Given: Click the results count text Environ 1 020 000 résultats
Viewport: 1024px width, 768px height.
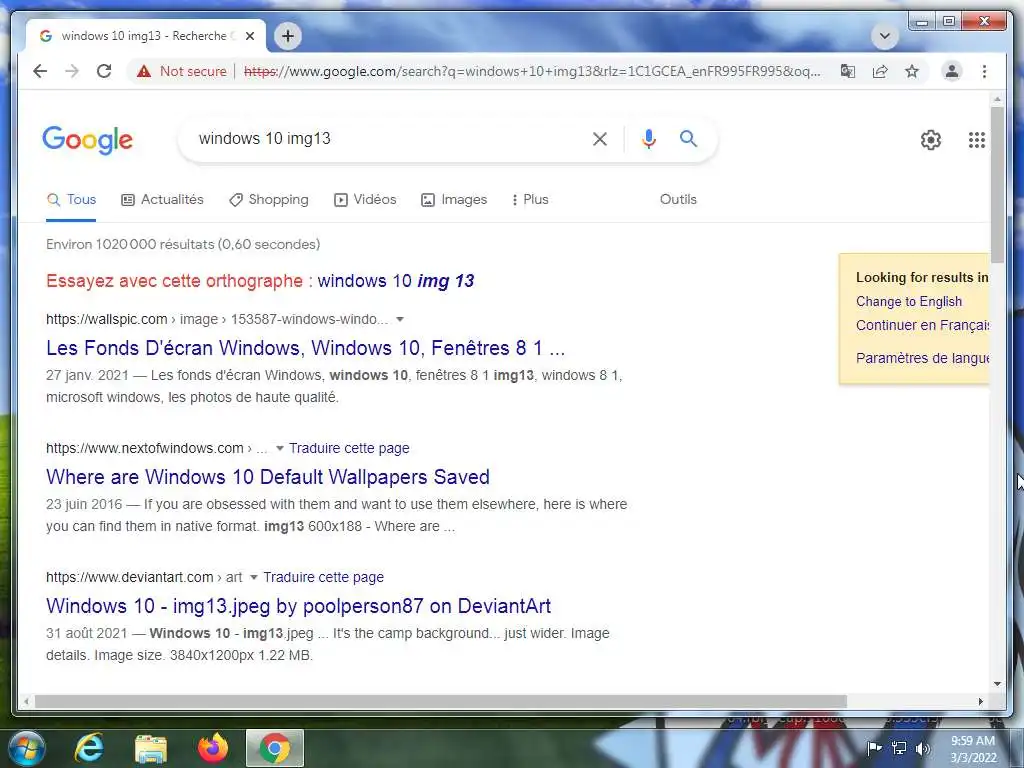Looking at the screenshot, I should tap(183, 244).
